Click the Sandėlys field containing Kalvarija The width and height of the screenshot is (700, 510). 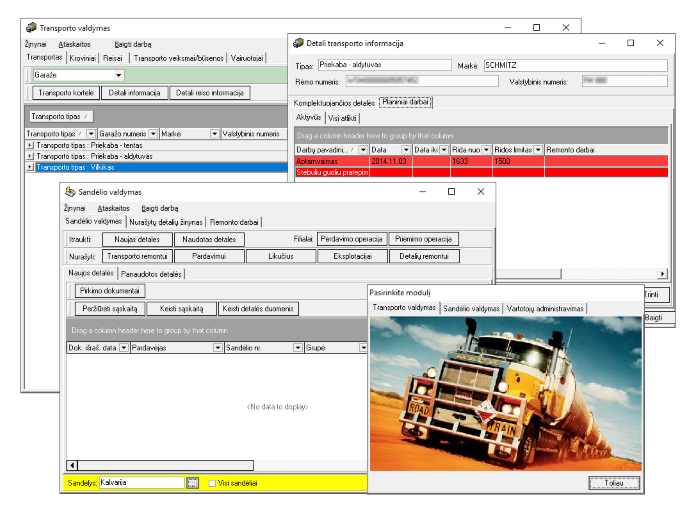[x=142, y=483]
